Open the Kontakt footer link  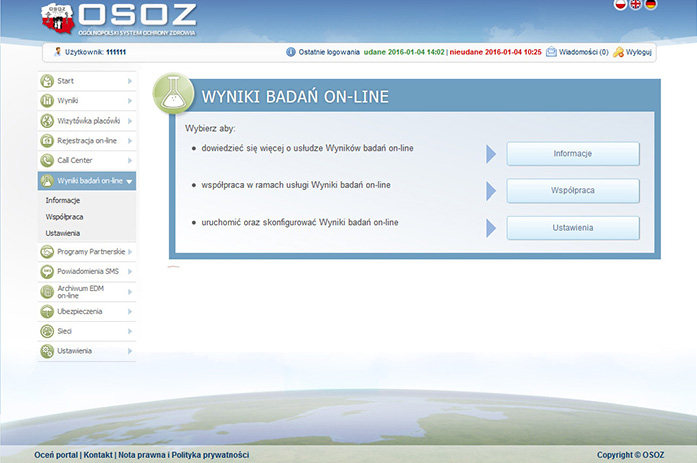point(98,455)
